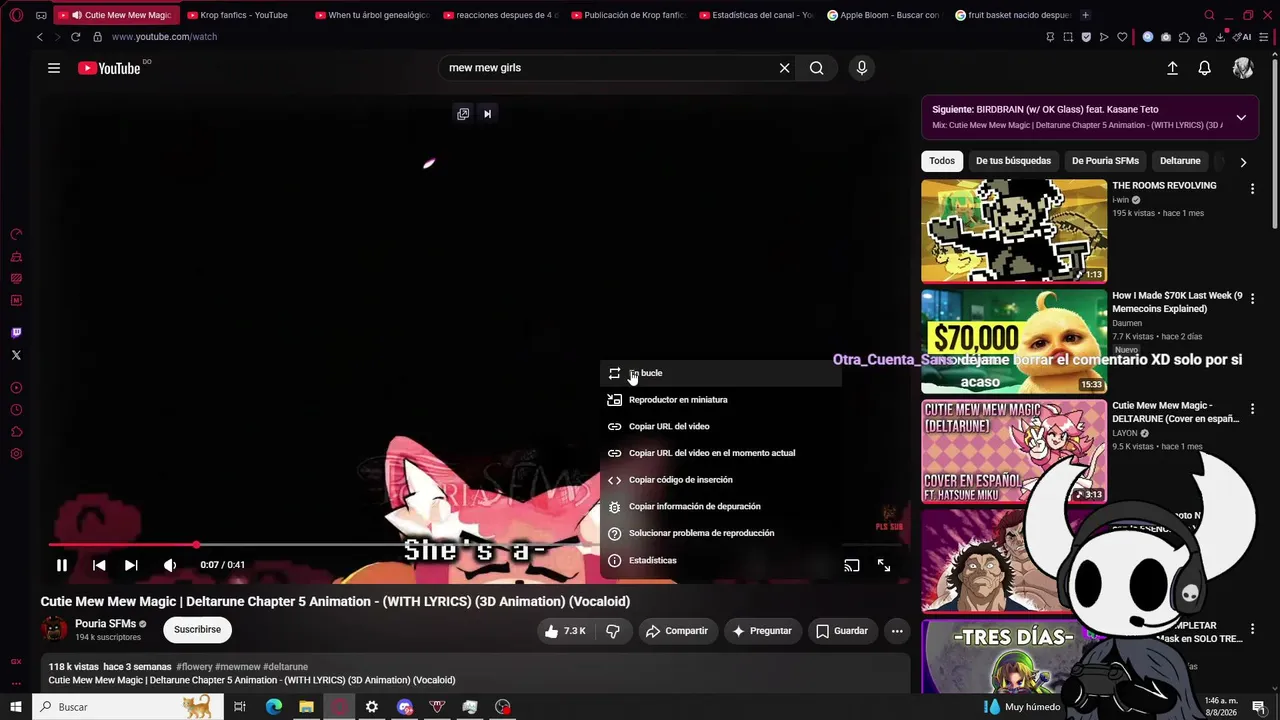Open a new browser tab with plus
1280x720 pixels.
tap(1085, 15)
